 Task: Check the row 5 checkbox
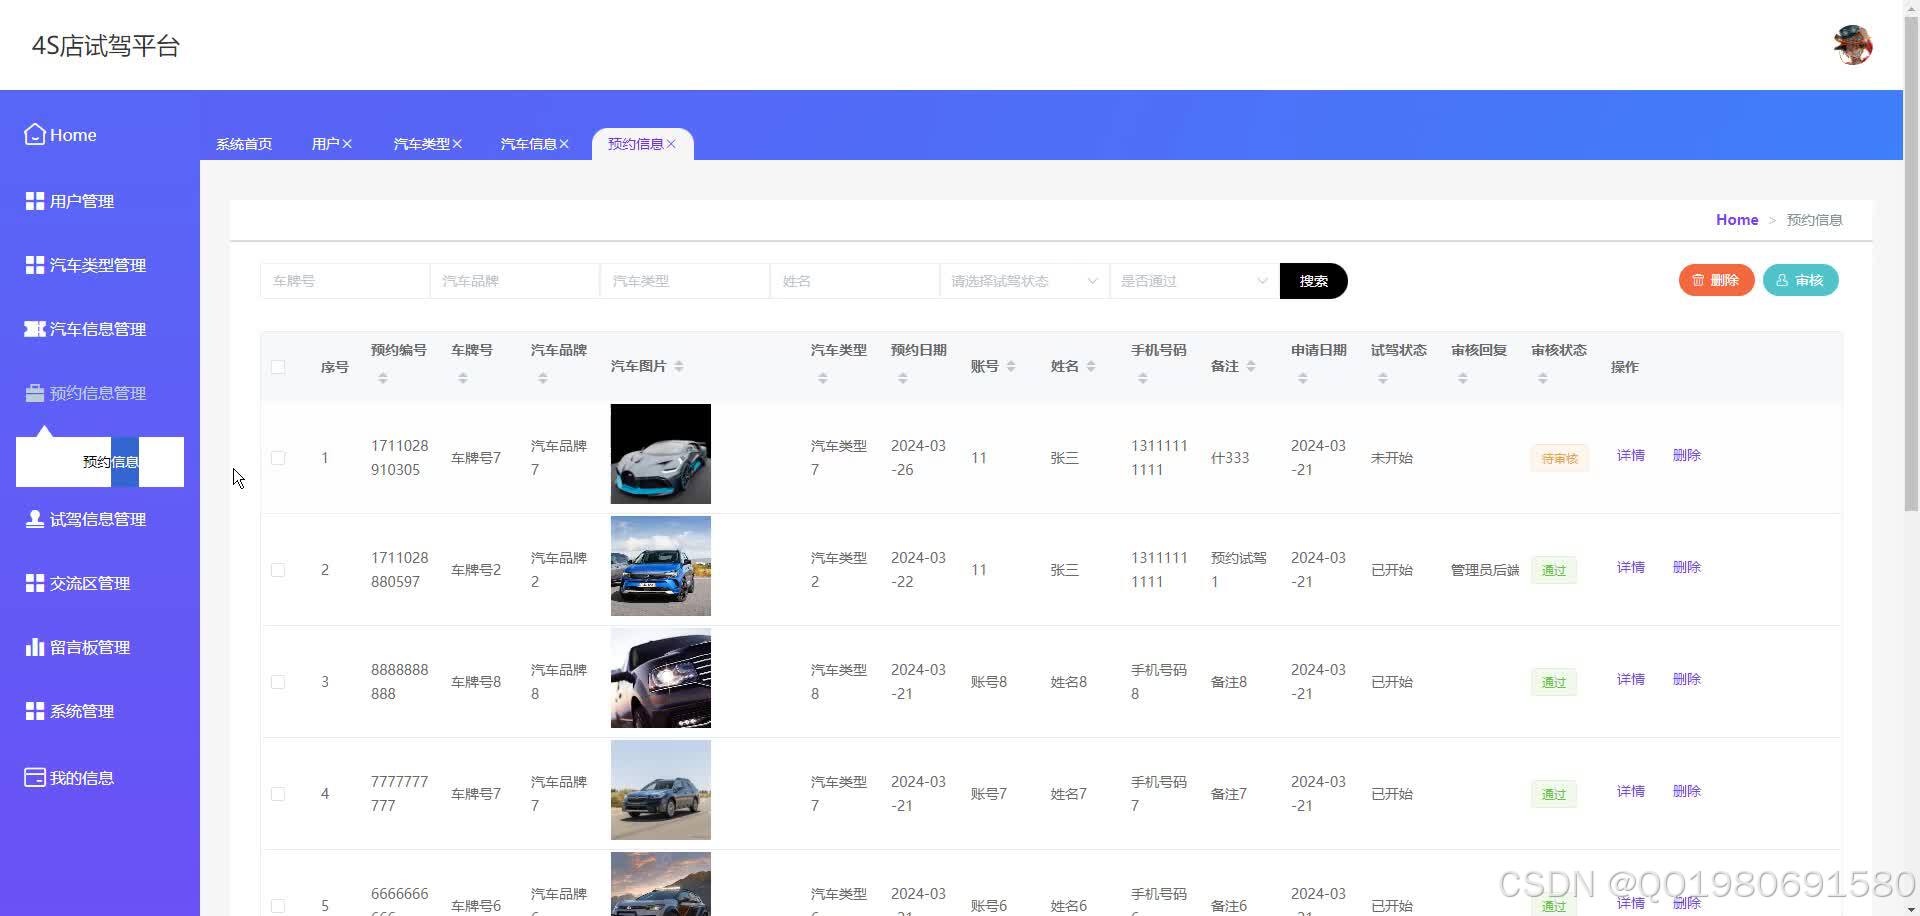pyautogui.click(x=278, y=906)
